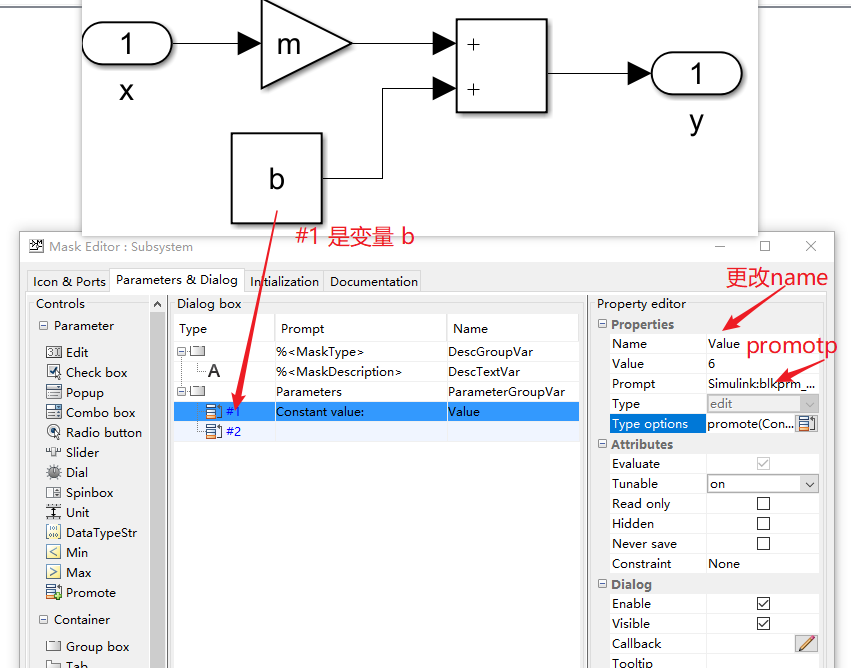Add a Min control
This screenshot has width=851, height=668.
[x=67, y=553]
